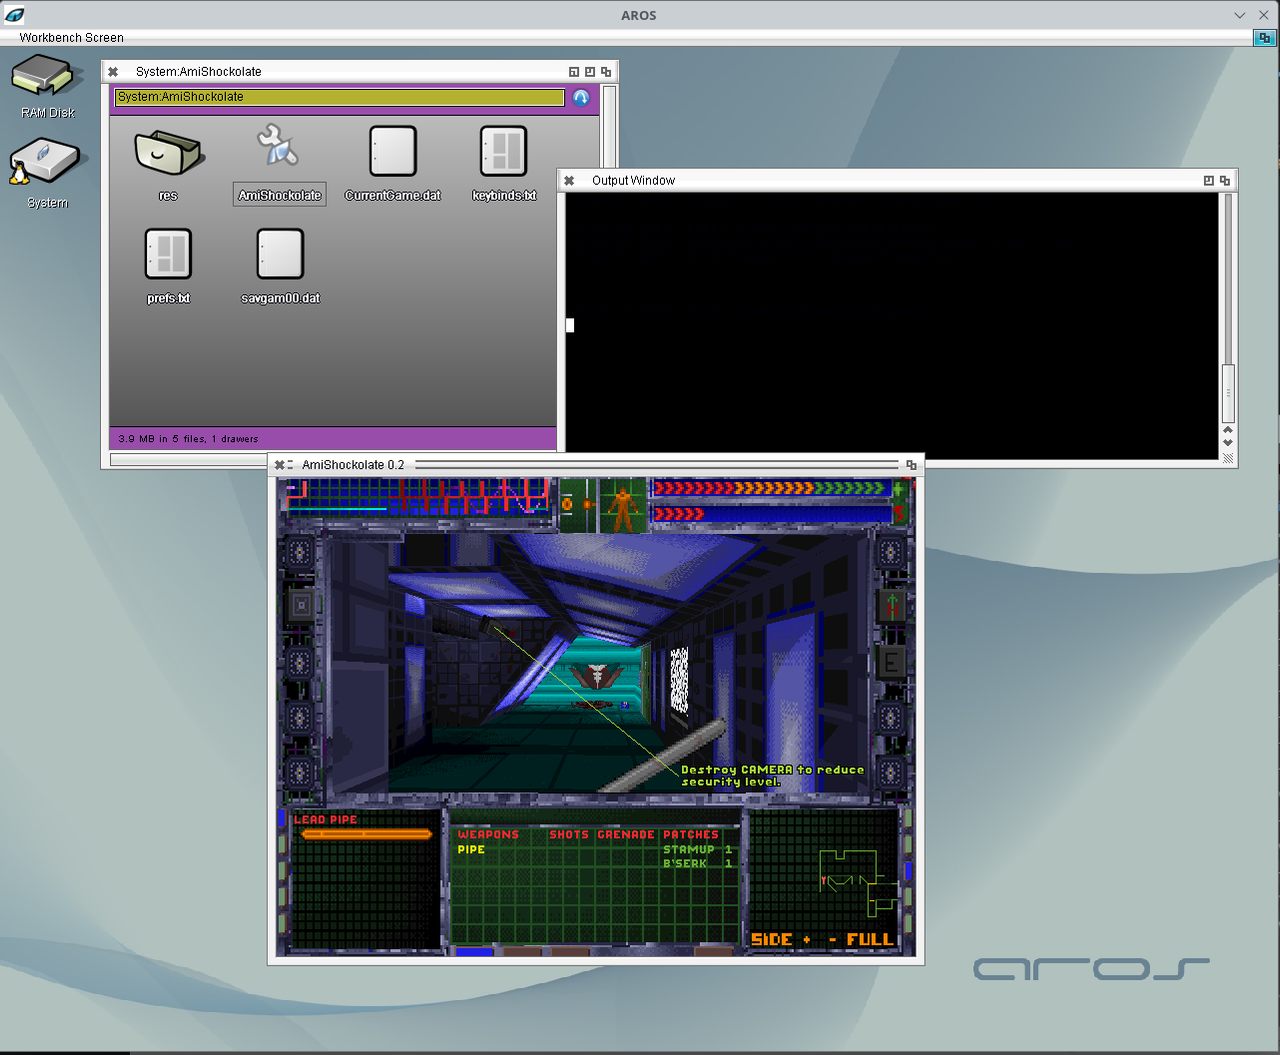1280x1055 pixels.
Task: Click the static-noise screen in game corridor
Action: pyautogui.click(x=679, y=680)
